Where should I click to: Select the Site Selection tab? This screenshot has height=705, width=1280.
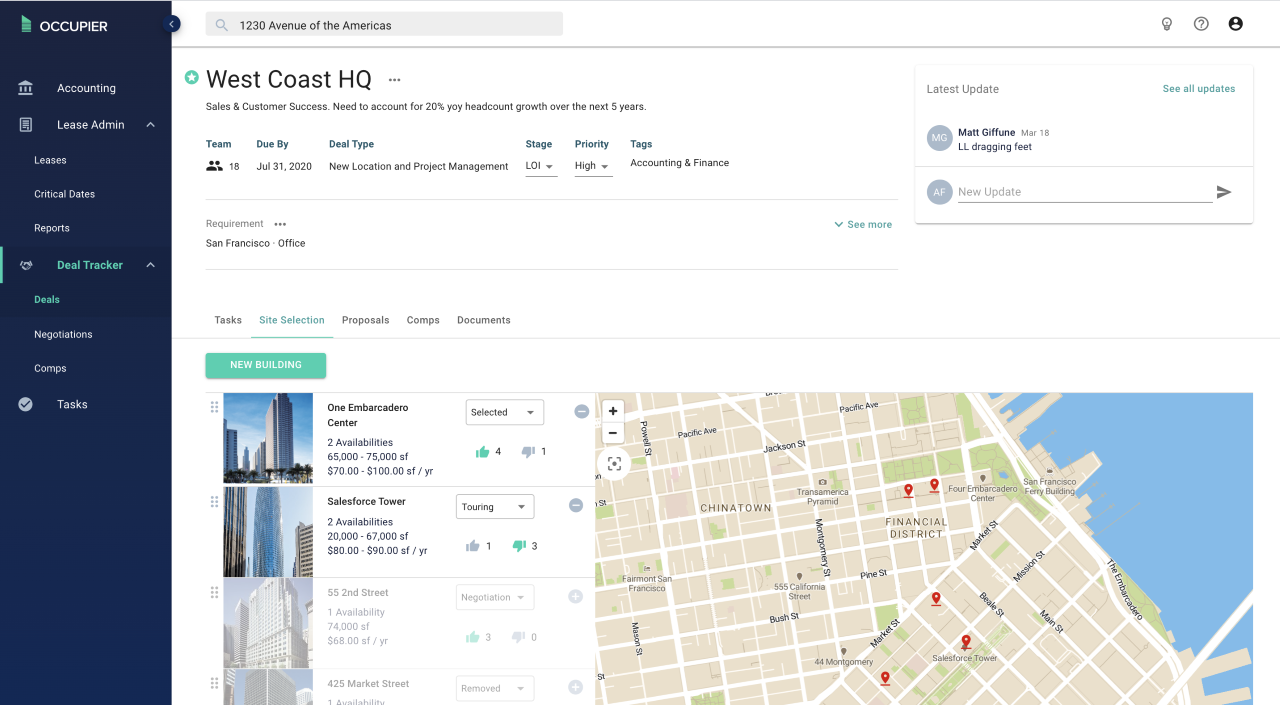click(292, 320)
